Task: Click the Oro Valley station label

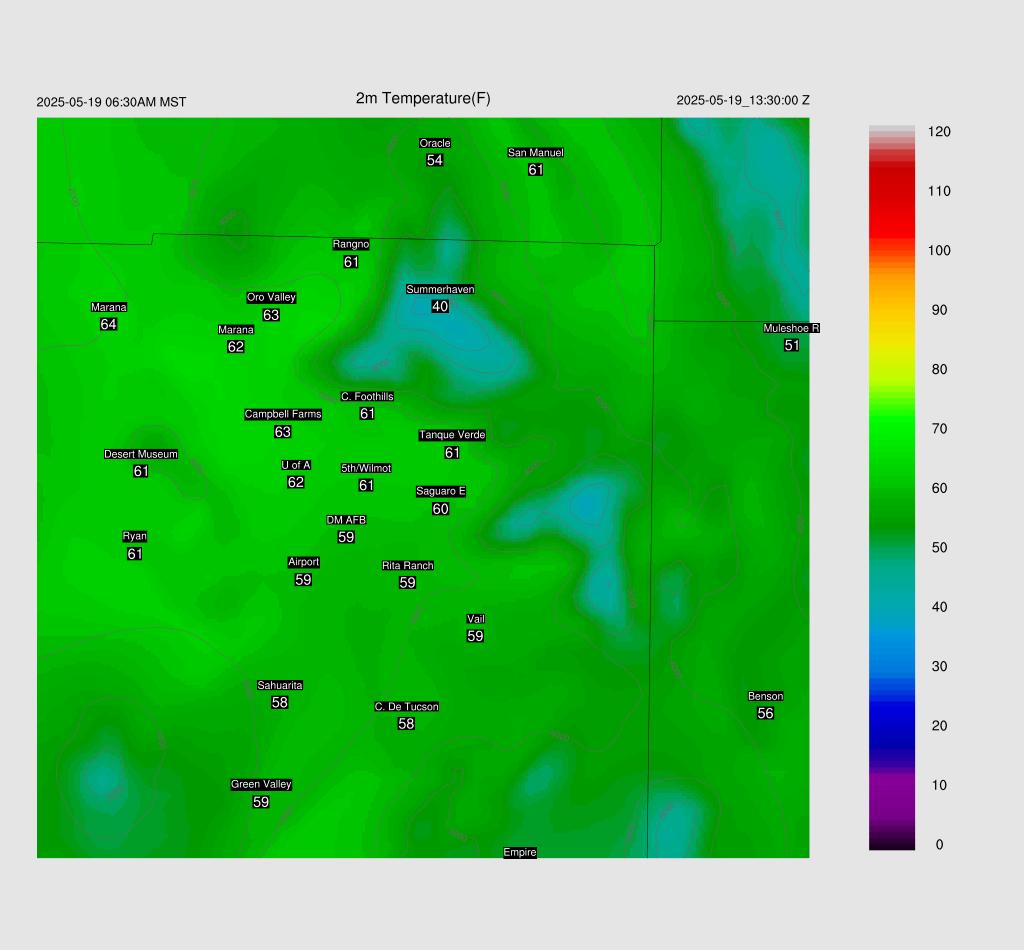Action: click(271, 297)
